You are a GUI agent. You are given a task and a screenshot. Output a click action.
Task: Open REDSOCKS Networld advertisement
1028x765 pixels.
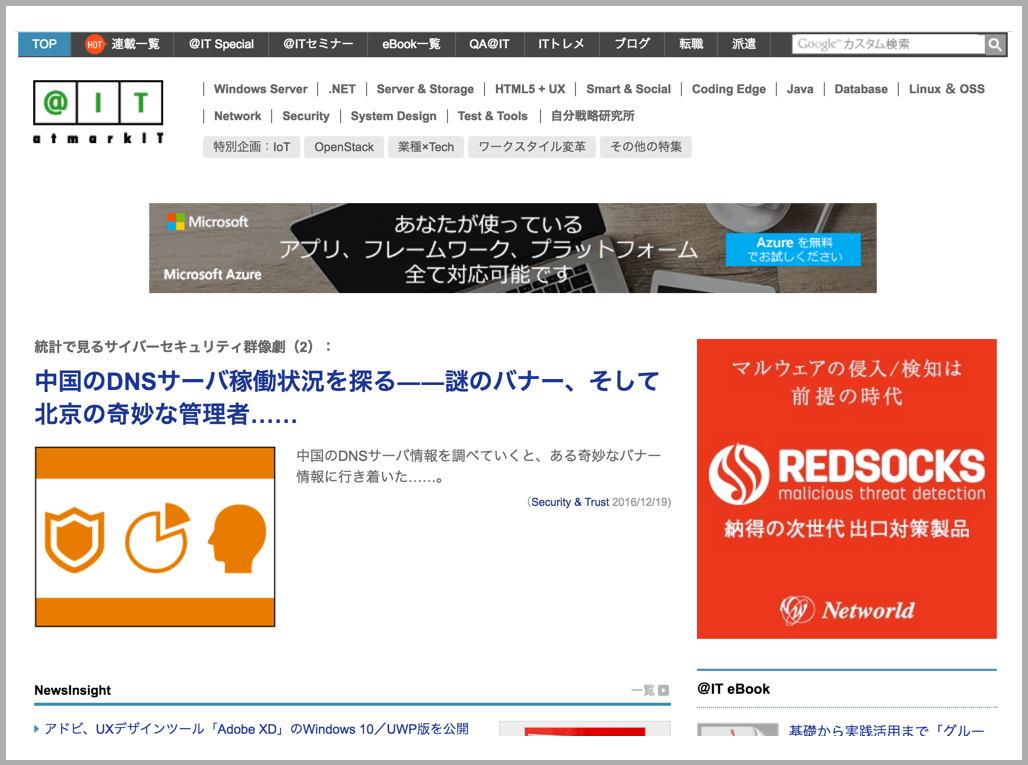846,488
